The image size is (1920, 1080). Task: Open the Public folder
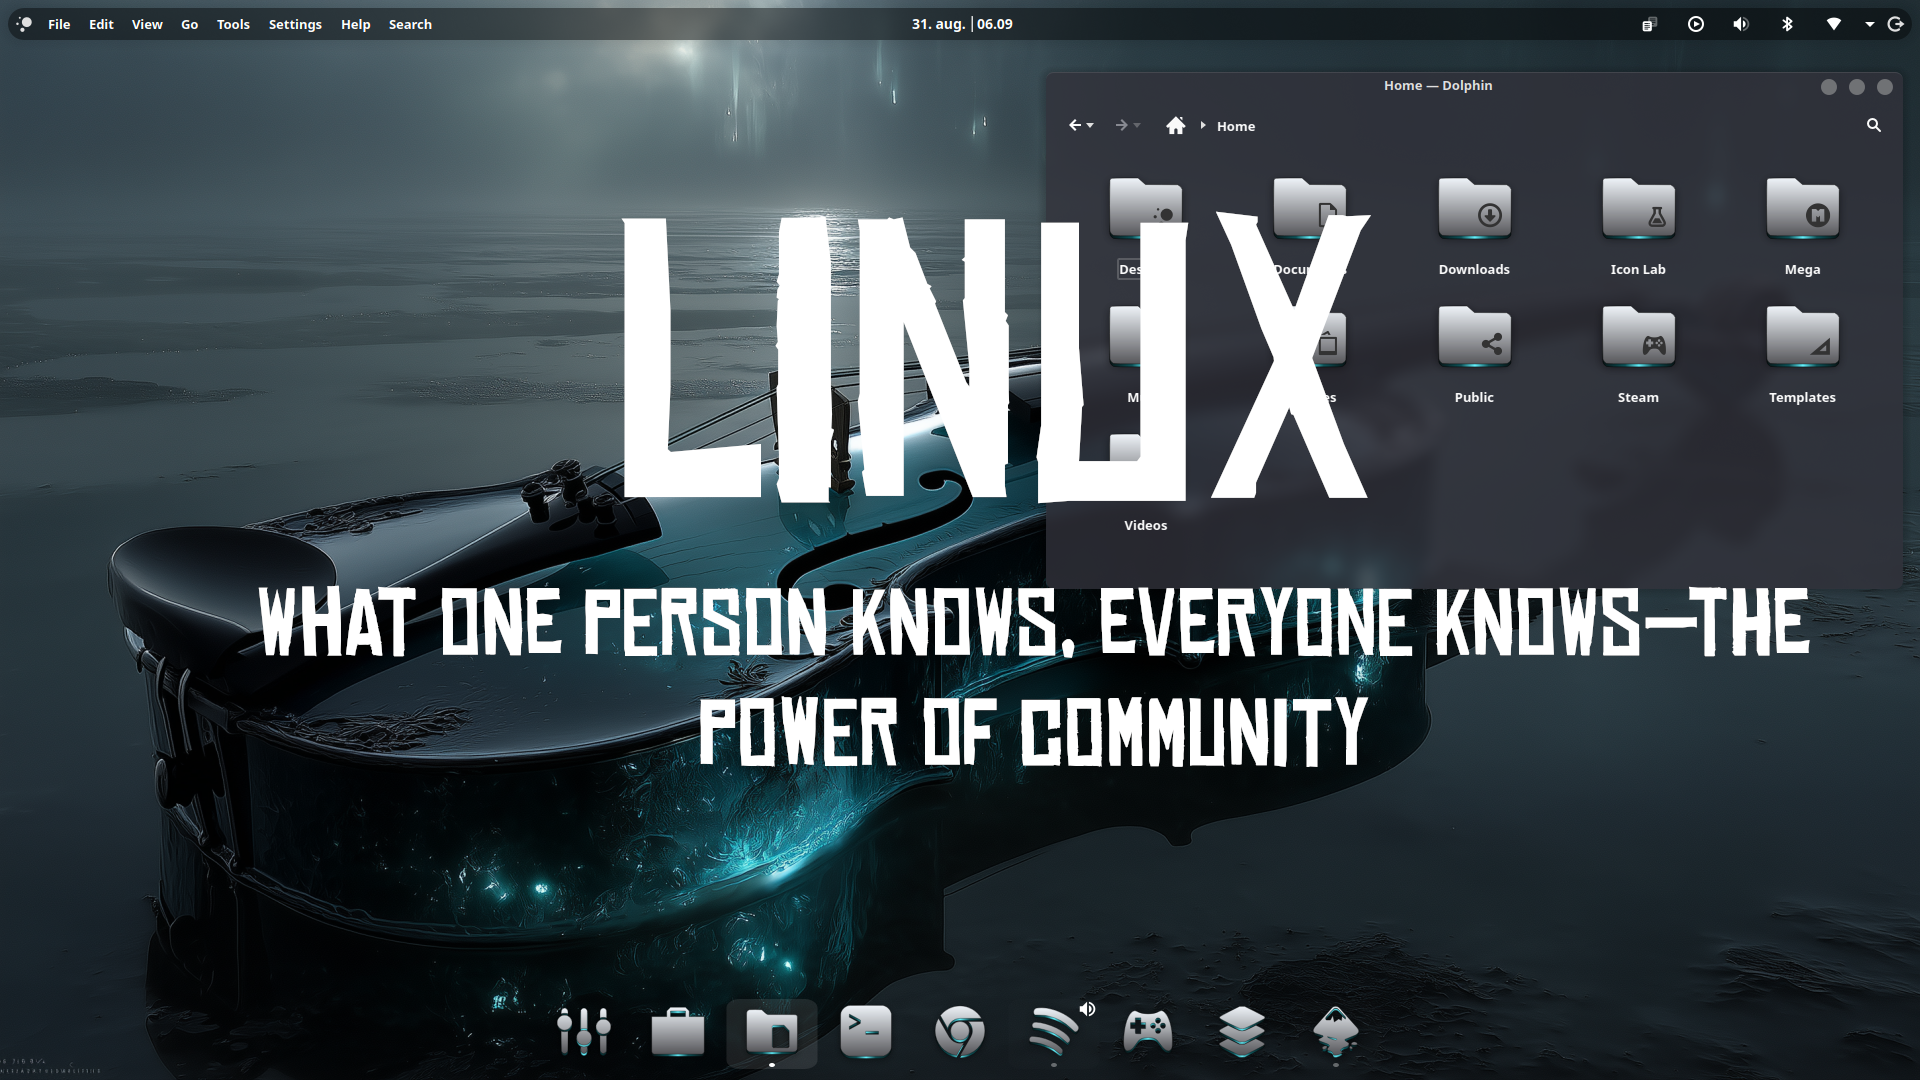coord(1474,340)
